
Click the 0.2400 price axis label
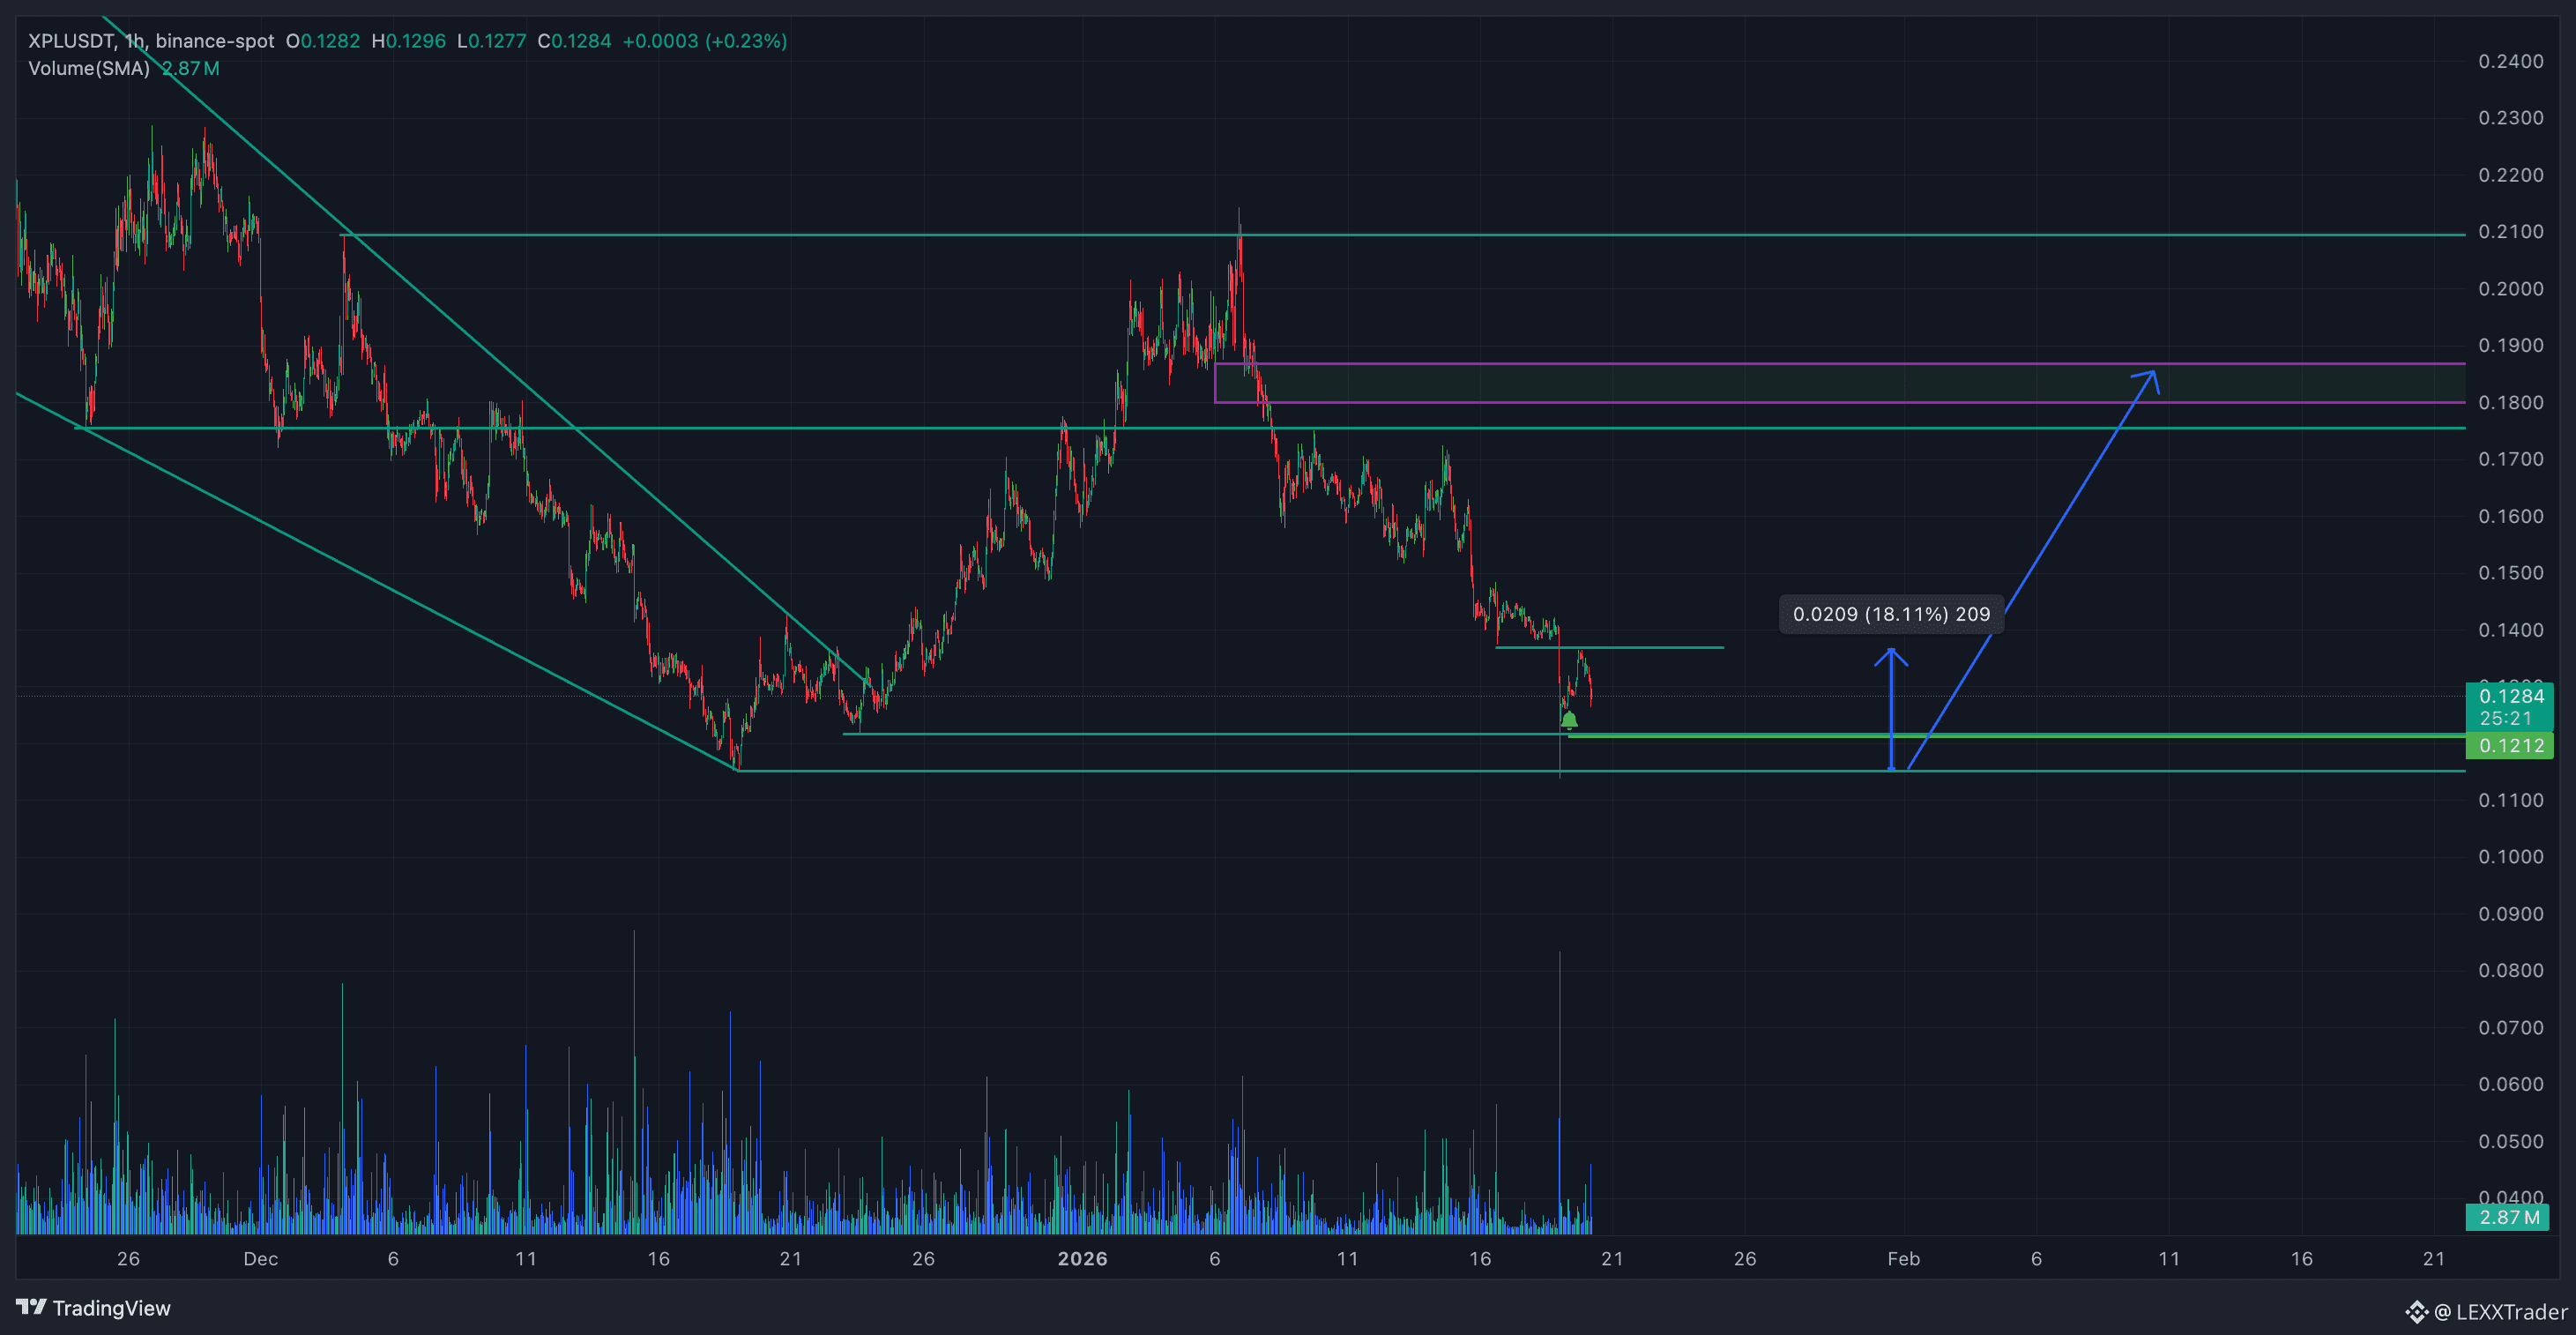[2510, 61]
